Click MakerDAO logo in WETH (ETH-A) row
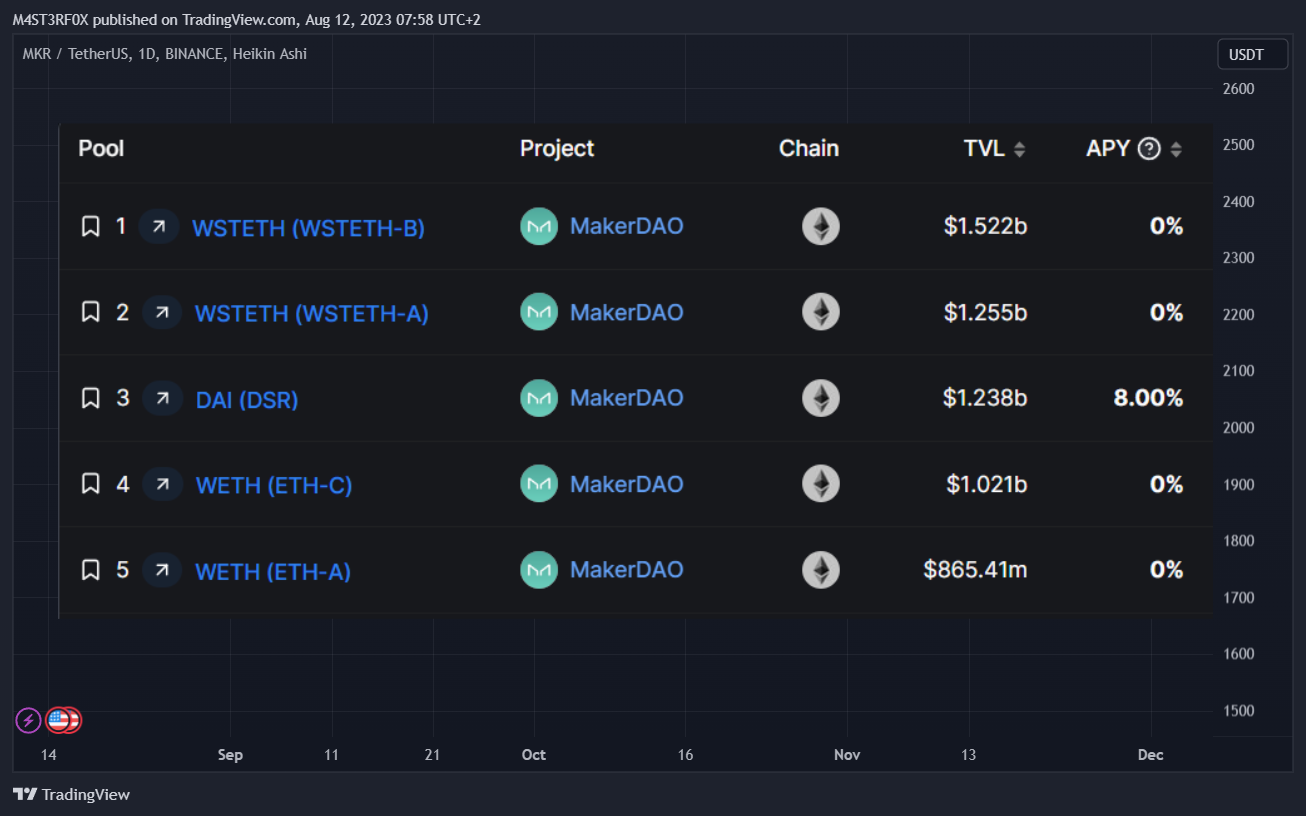The height and width of the screenshot is (816, 1306). point(539,570)
